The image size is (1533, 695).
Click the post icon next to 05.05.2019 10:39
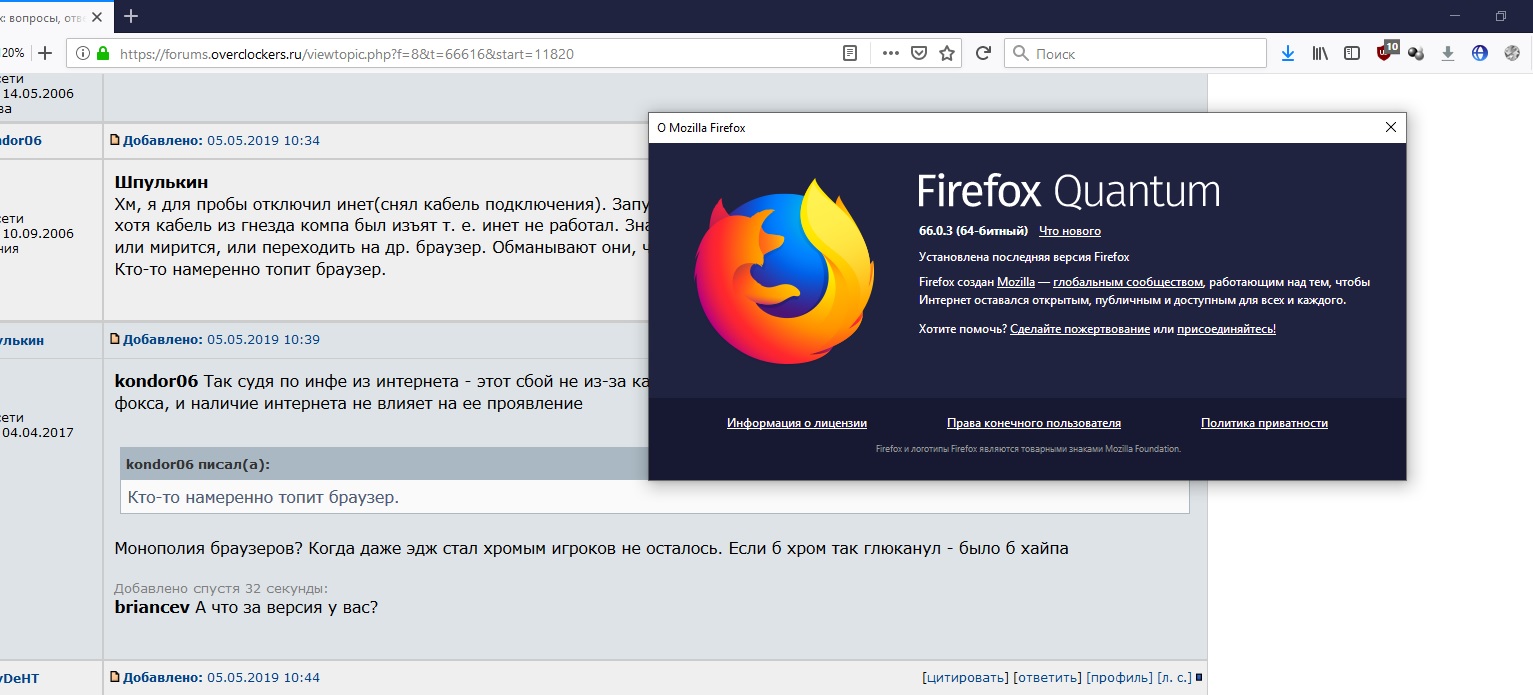(115, 340)
